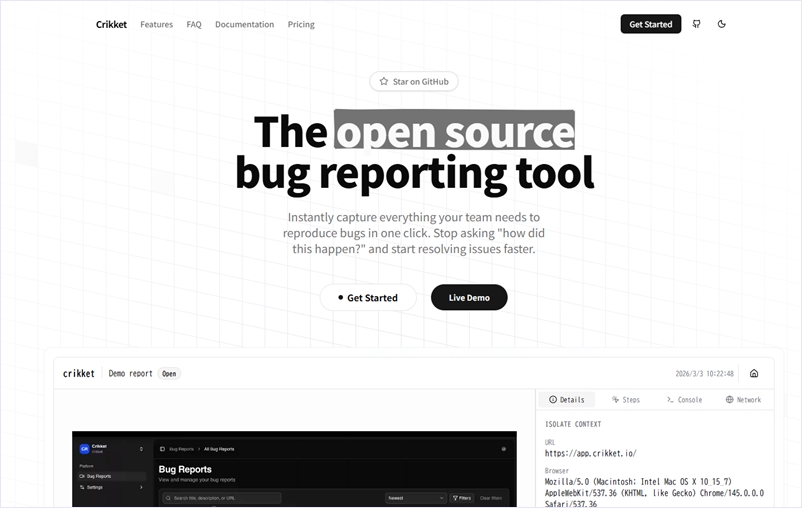Go to the FAQ page link

[194, 24]
